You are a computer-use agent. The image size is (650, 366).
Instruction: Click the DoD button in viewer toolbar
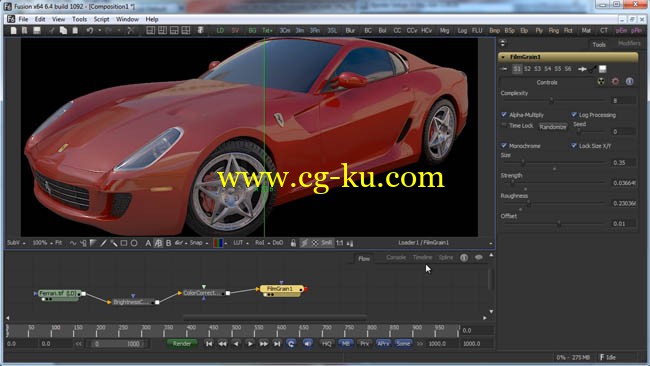278,243
